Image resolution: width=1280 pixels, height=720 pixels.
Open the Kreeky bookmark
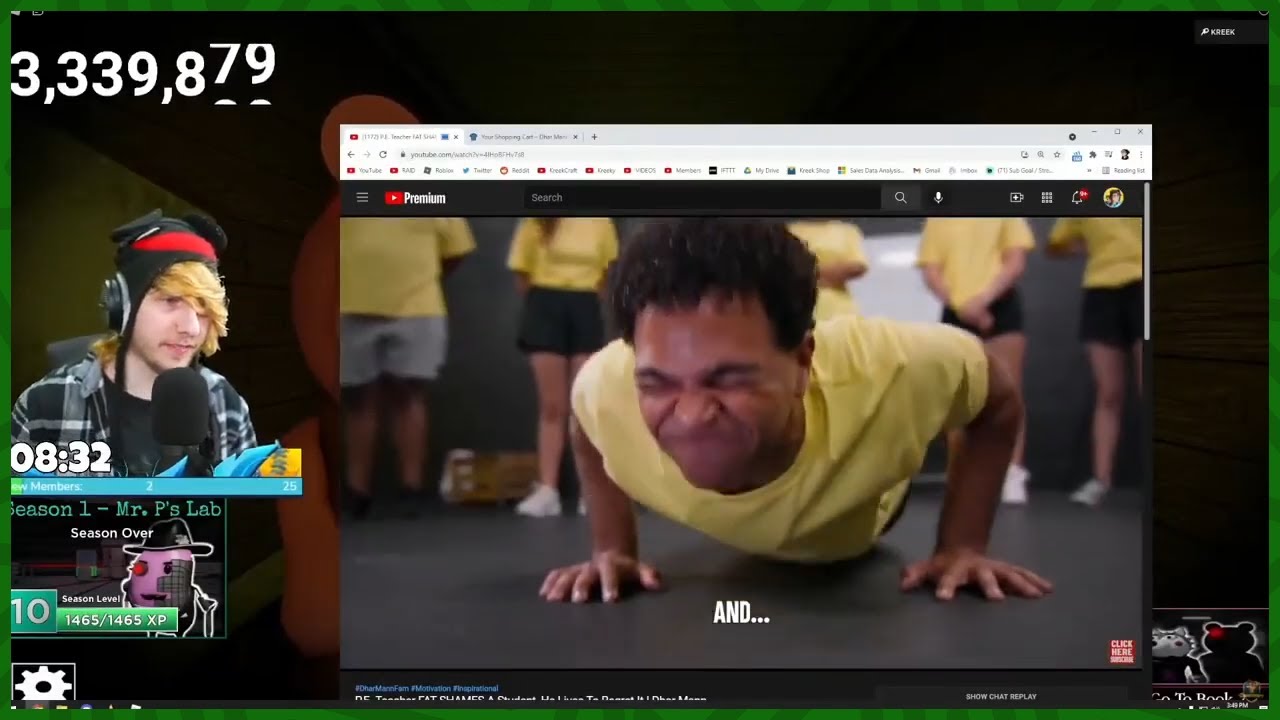pos(600,171)
